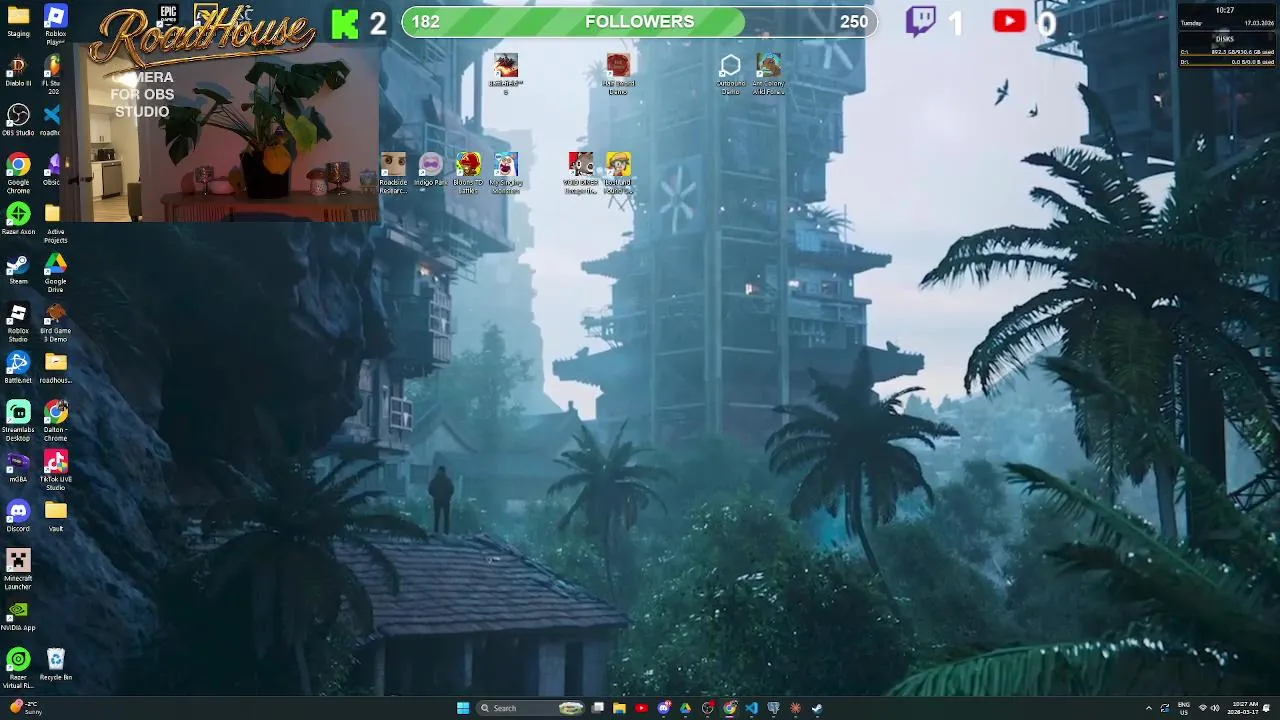Launch Razer Axon desktop icon
The image size is (1280, 720).
tap(18, 220)
